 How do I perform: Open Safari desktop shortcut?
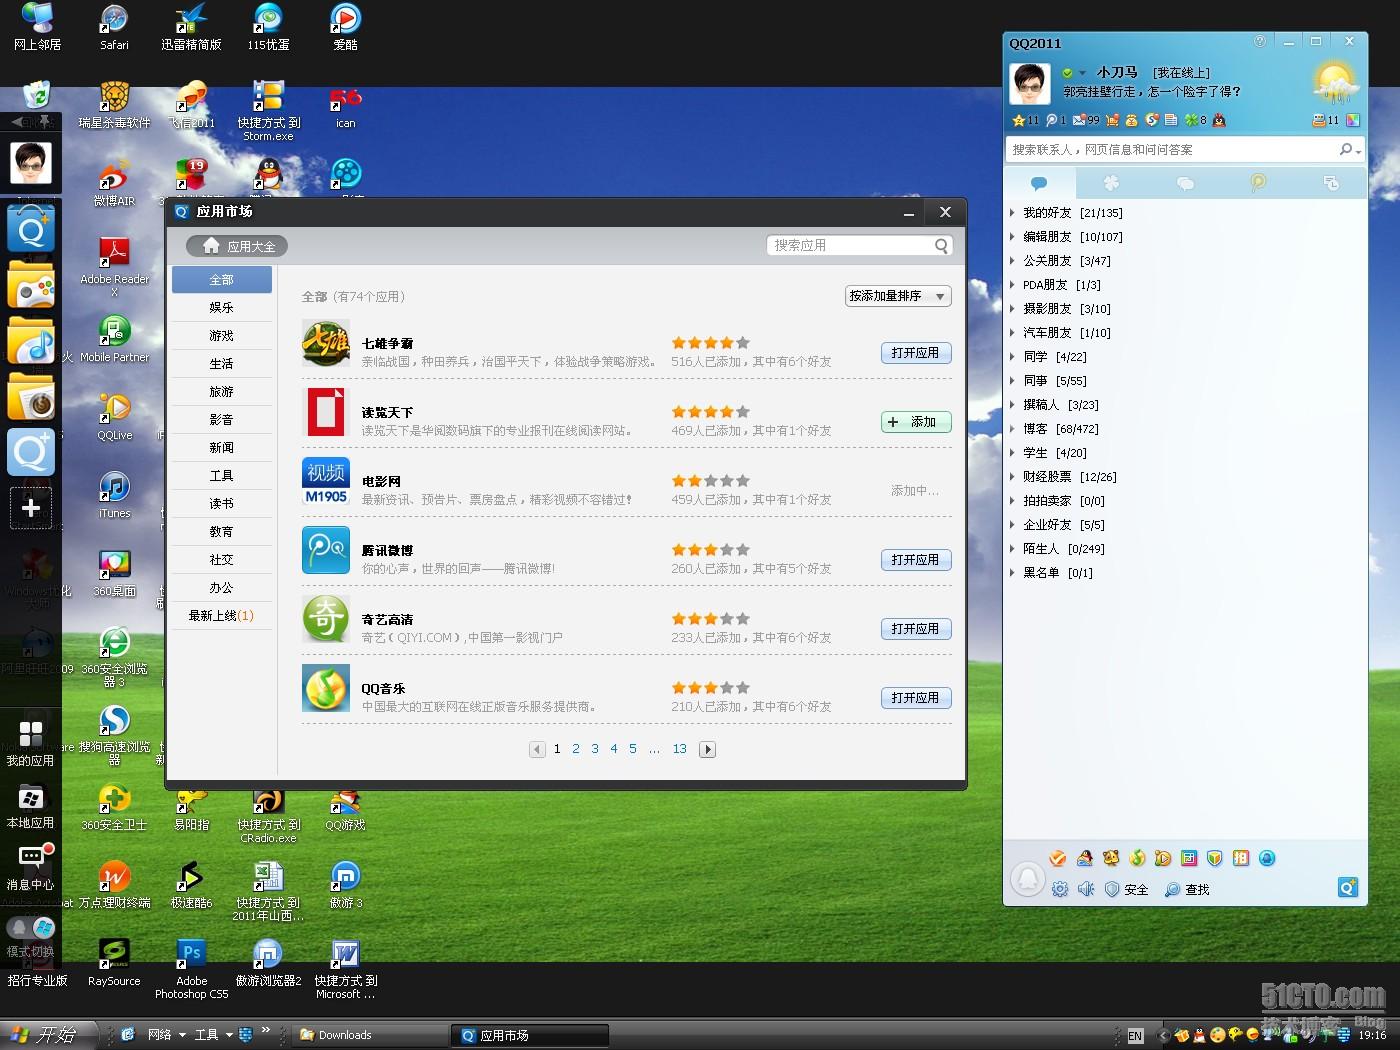[x=114, y=27]
